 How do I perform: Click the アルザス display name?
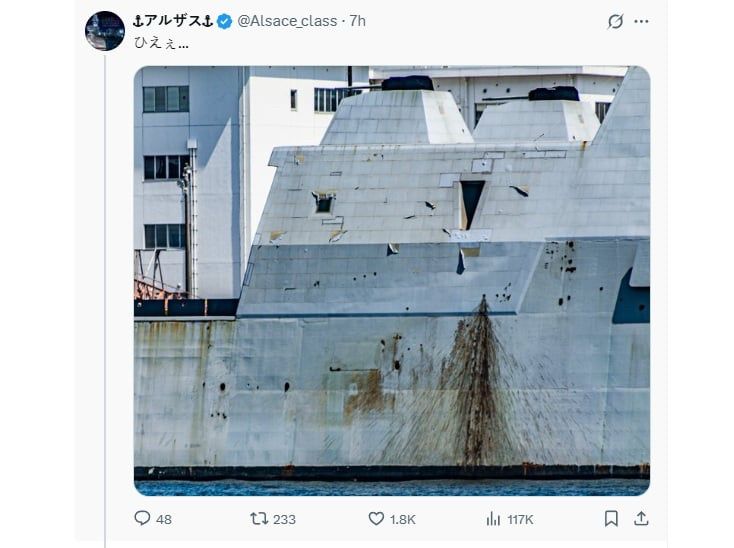[x=173, y=21]
